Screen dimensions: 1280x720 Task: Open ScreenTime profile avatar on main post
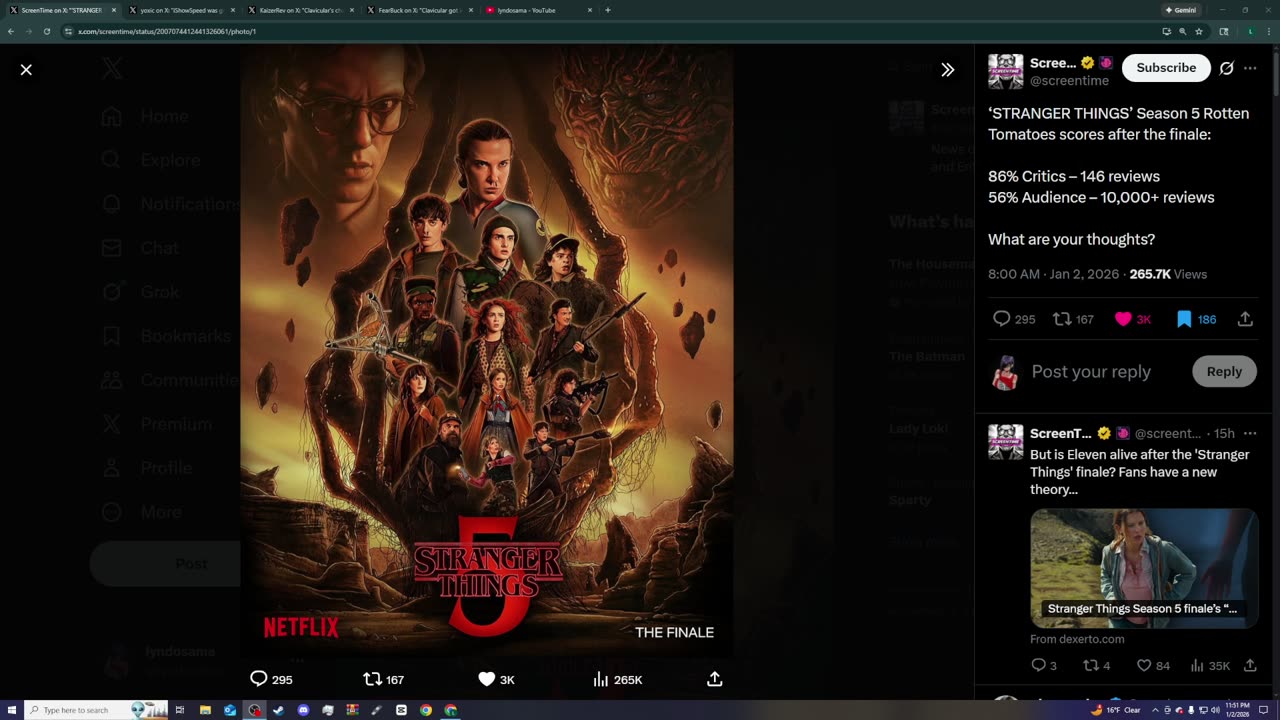point(1005,71)
